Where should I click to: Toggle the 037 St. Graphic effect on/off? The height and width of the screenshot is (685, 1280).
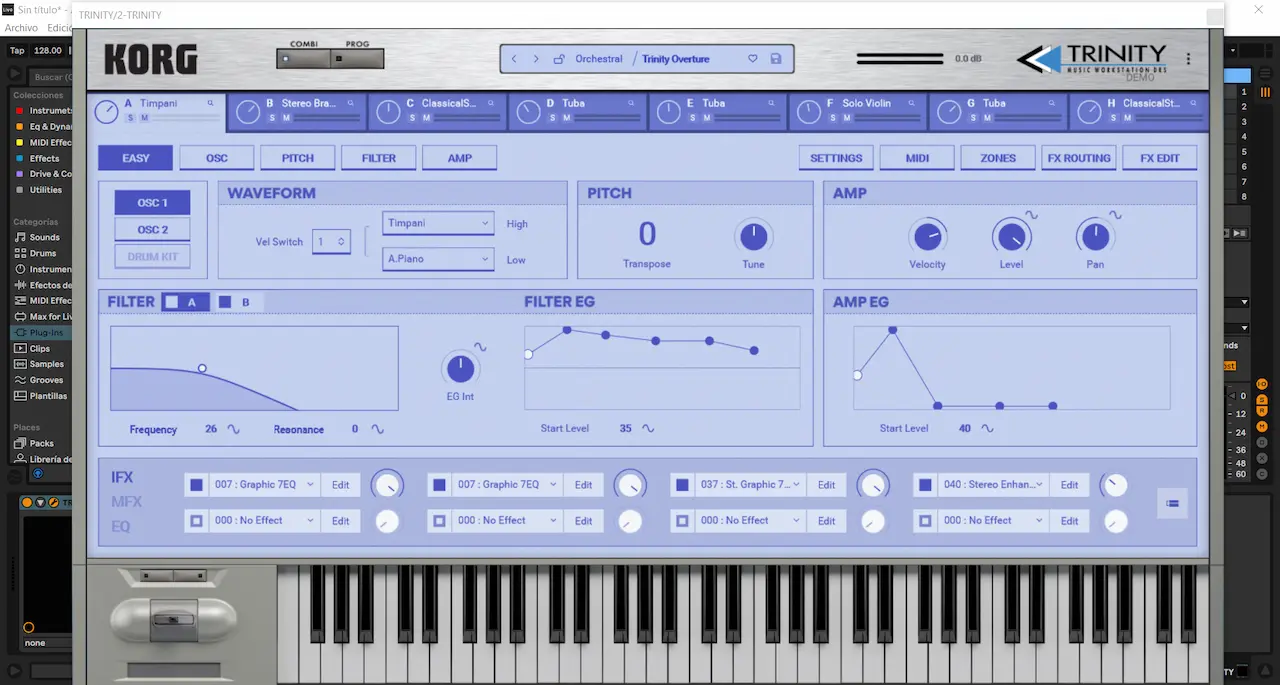[682, 485]
